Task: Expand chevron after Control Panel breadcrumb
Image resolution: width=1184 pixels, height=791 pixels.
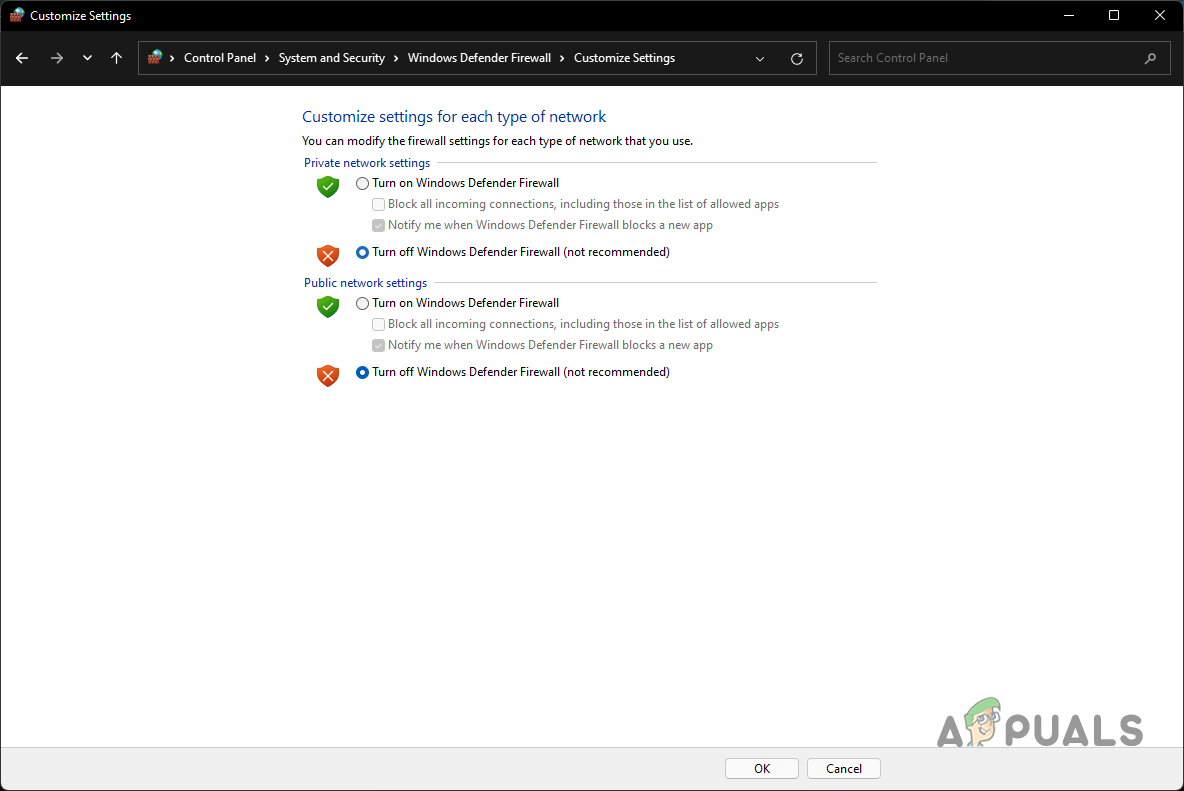Action: coord(267,58)
